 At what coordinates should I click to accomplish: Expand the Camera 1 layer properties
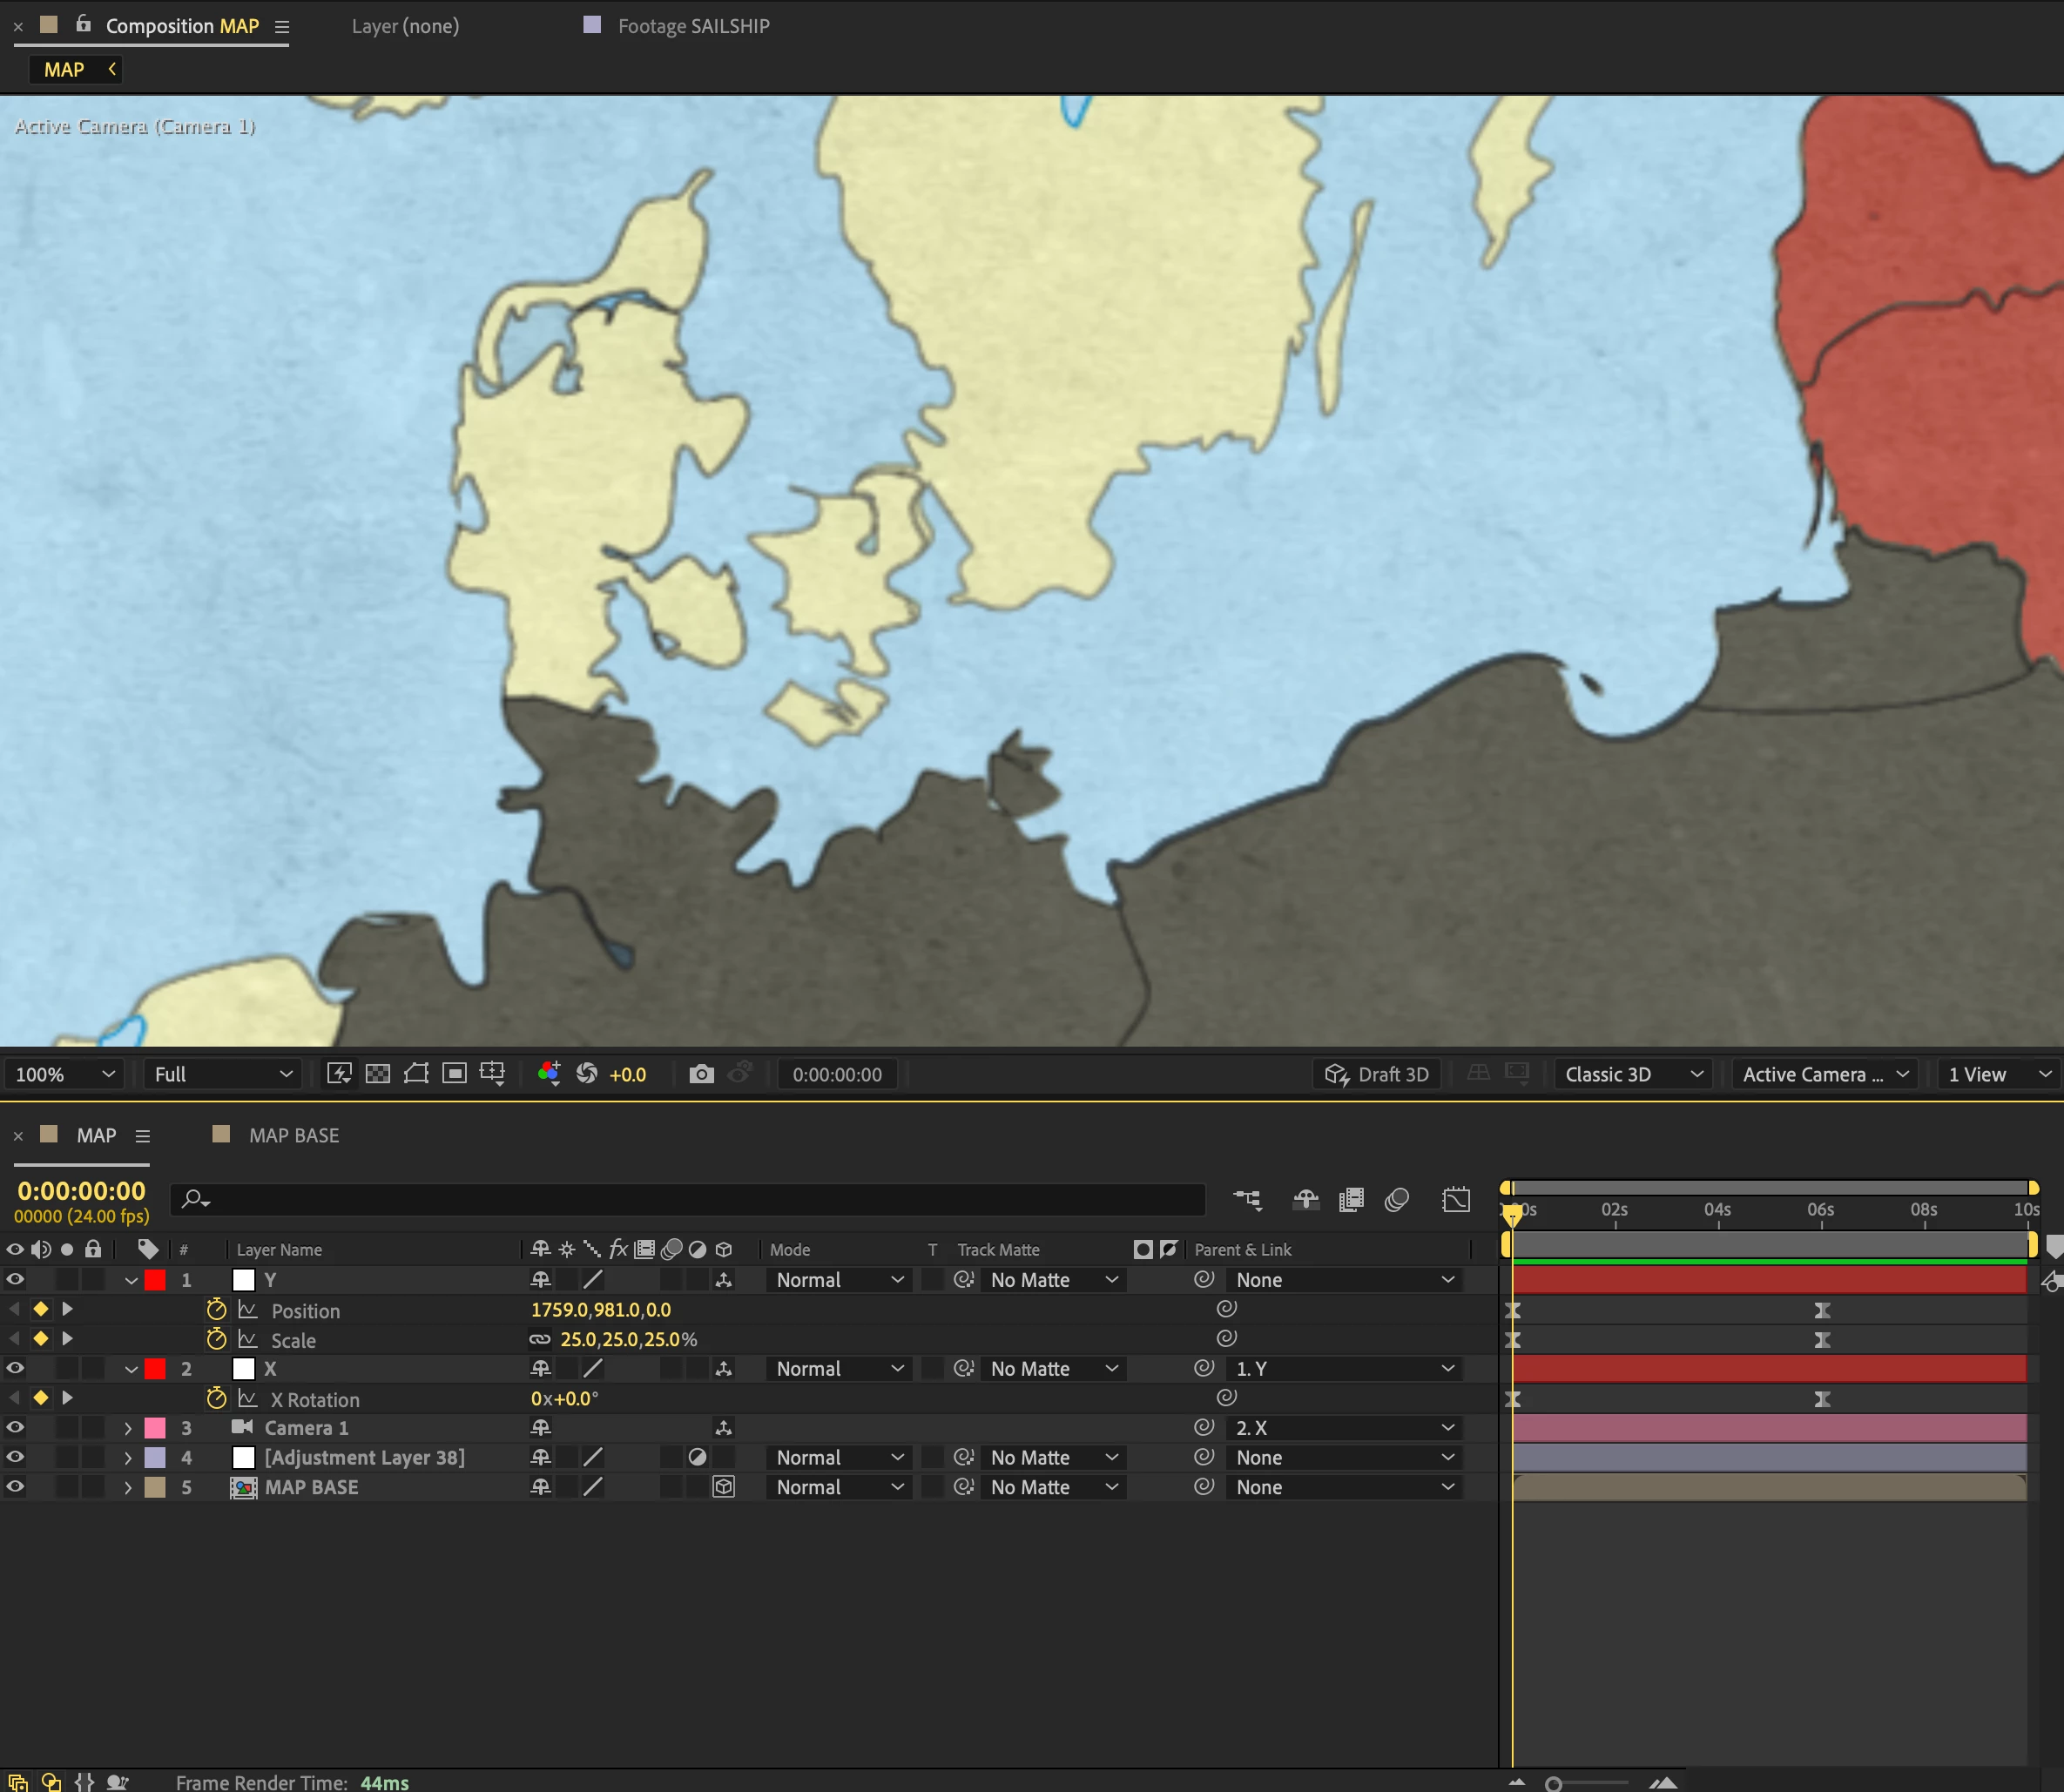[128, 1428]
